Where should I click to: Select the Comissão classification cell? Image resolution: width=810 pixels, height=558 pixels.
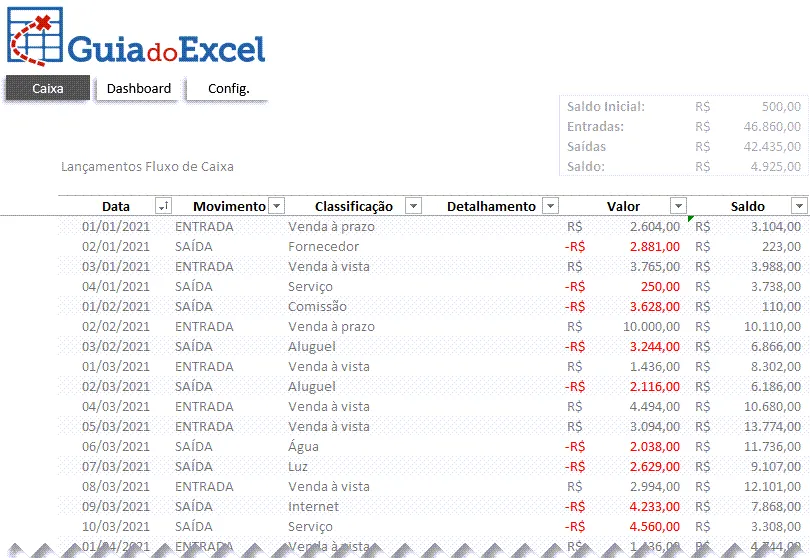(317, 306)
